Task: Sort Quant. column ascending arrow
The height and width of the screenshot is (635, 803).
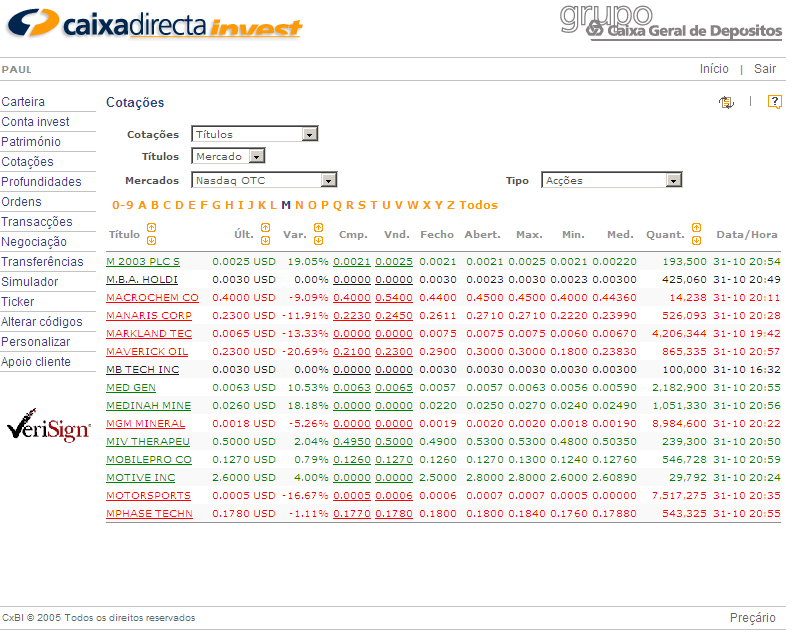Action: [x=696, y=228]
